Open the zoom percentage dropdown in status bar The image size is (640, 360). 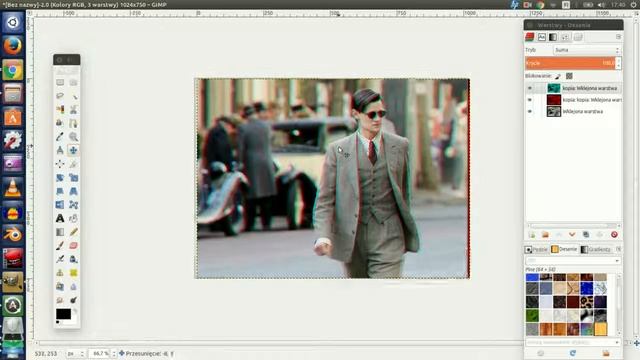click(114, 353)
